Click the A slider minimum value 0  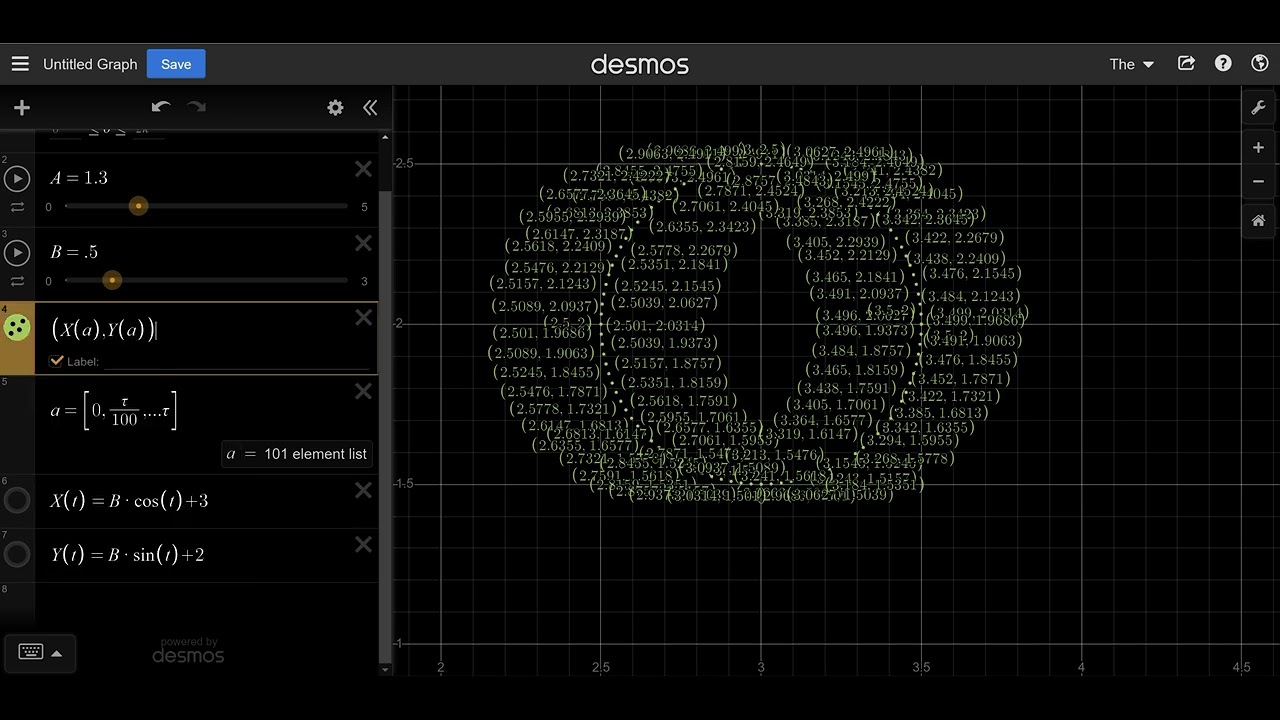[x=48, y=207]
